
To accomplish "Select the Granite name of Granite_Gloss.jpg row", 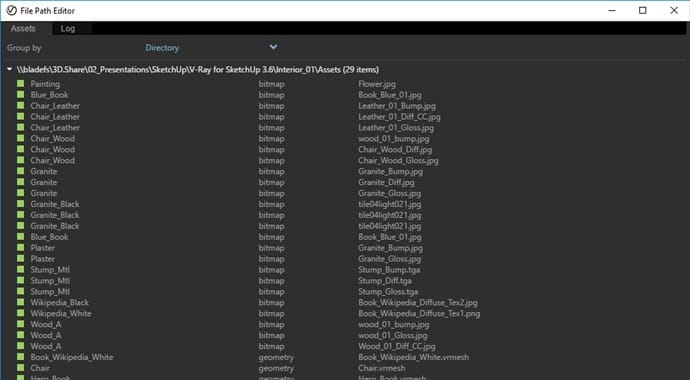I will click(44, 193).
